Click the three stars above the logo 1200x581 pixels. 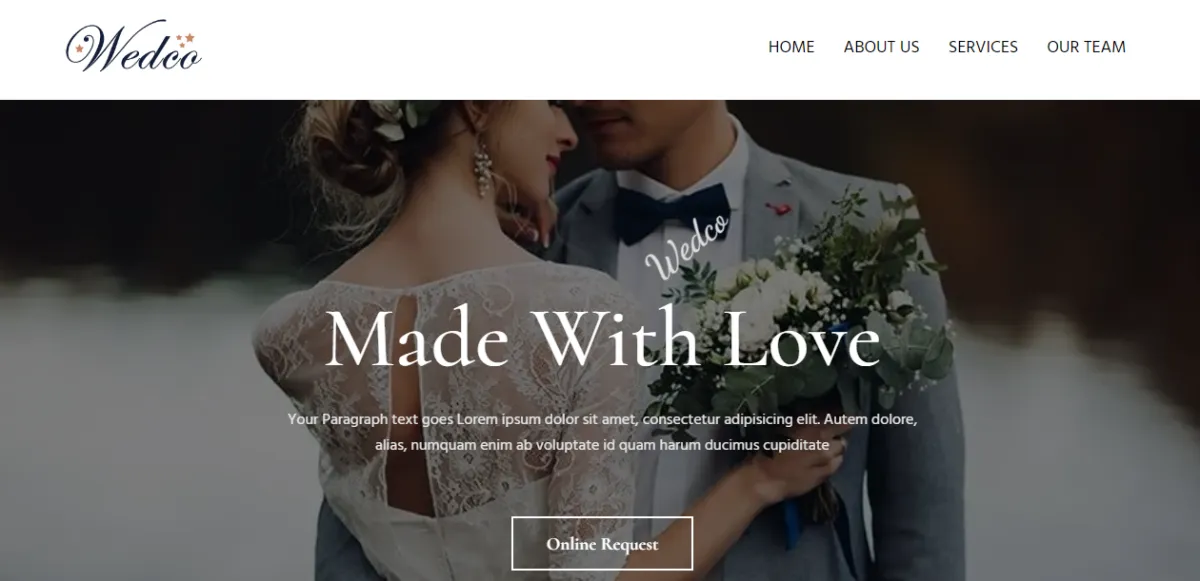(183, 40)
